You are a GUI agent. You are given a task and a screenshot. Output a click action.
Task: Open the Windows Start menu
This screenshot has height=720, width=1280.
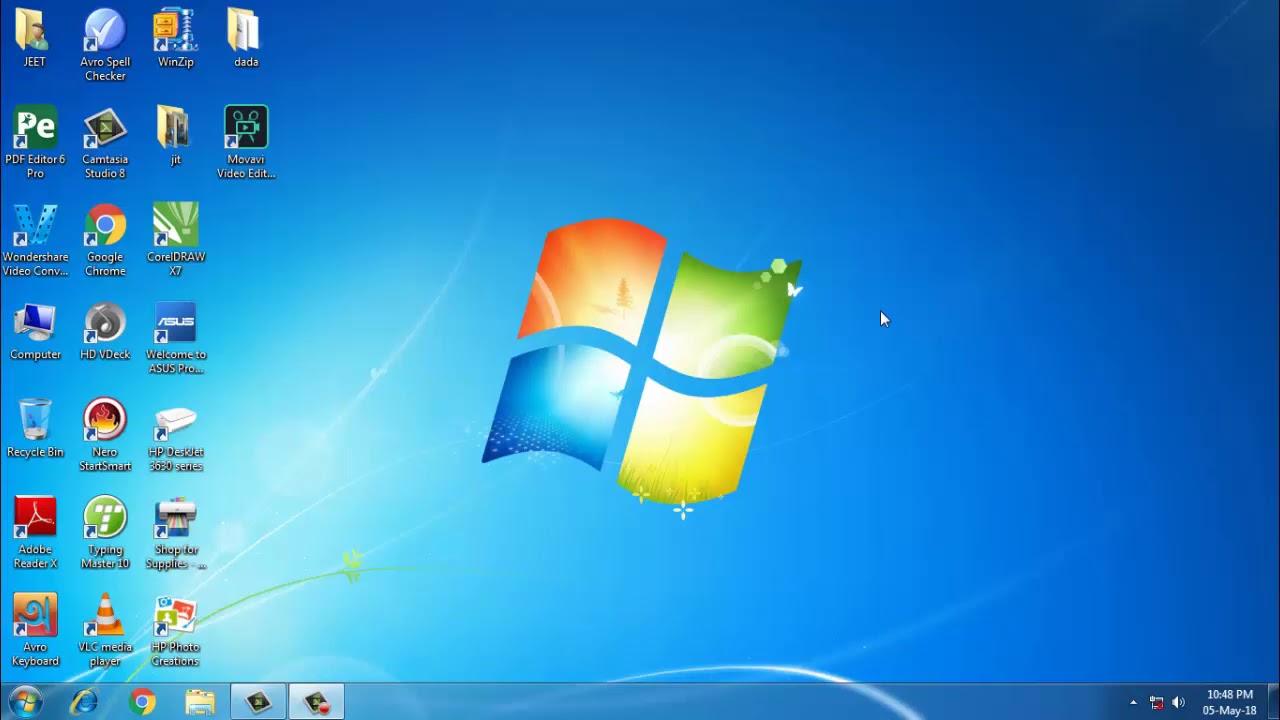tap(24, 702)
